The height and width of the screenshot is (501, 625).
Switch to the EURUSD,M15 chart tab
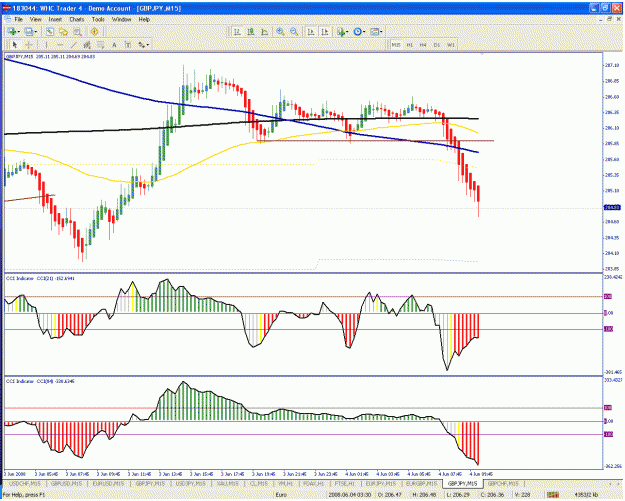click(108, 483)
